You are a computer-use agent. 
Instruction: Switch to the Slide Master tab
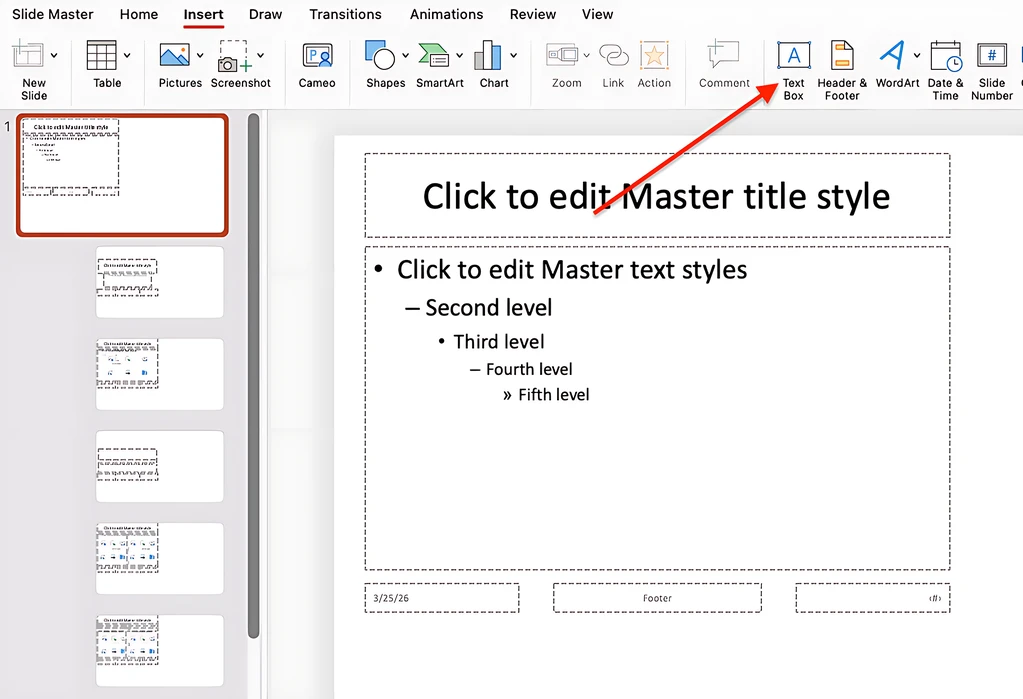click(52, 14)
